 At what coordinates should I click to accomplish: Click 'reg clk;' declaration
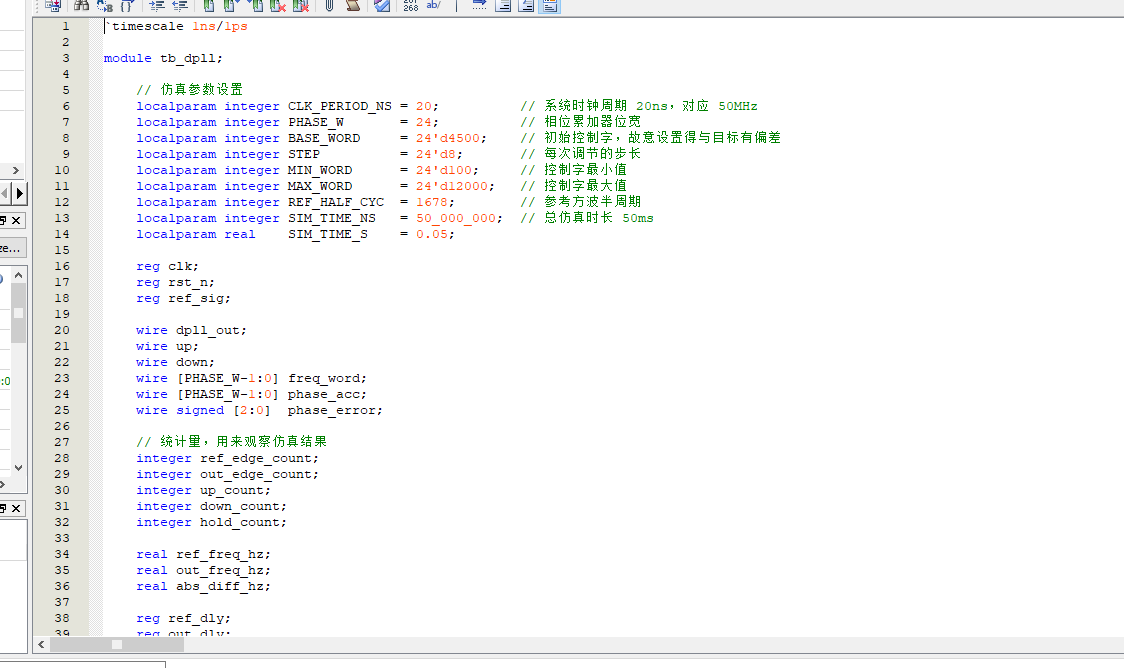tap(168, 267)
